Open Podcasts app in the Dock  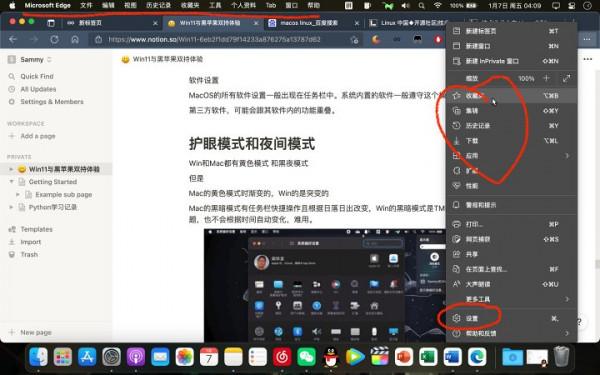(136, 357)
